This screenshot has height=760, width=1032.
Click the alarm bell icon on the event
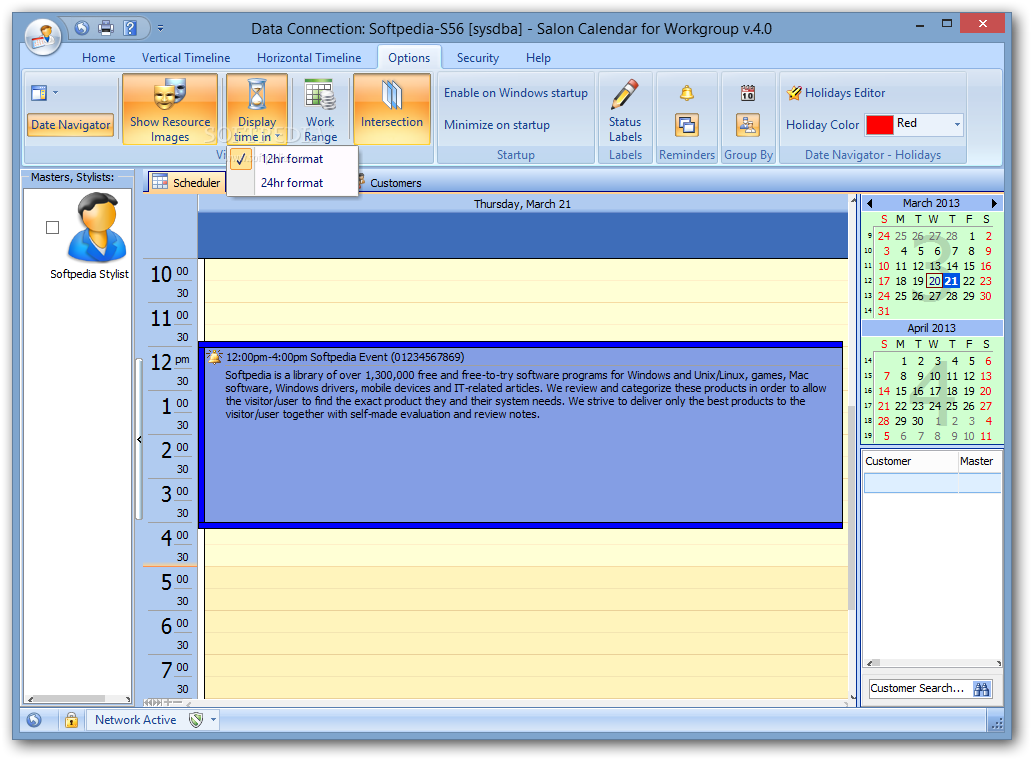pyautogui.click(x=214, y=357)
